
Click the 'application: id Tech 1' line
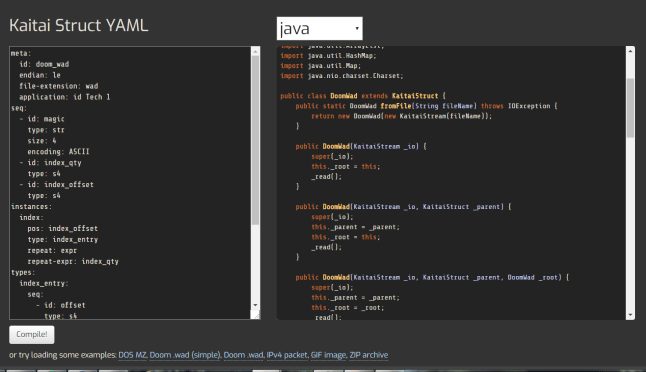[65, 97]
